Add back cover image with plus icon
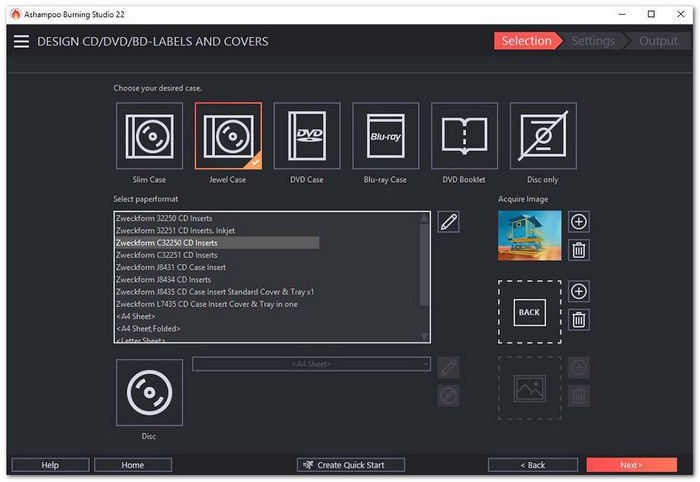The image size is (700, 482). (579, 291)
